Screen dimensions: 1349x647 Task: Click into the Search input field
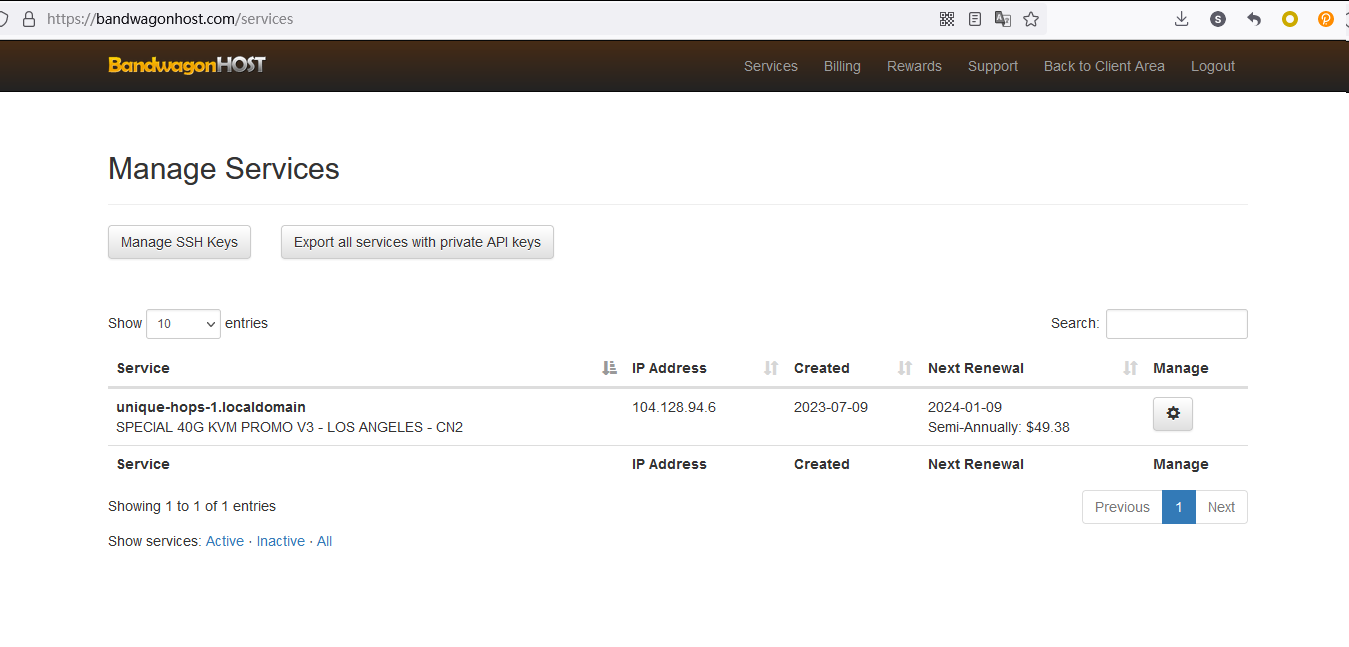1176,324
